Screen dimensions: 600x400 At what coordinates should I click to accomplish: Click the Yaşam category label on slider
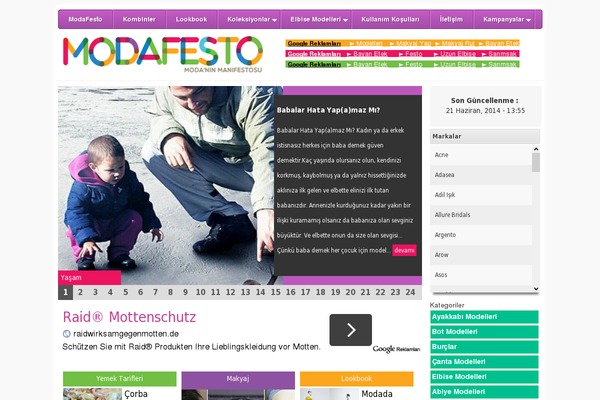(90, 278)
